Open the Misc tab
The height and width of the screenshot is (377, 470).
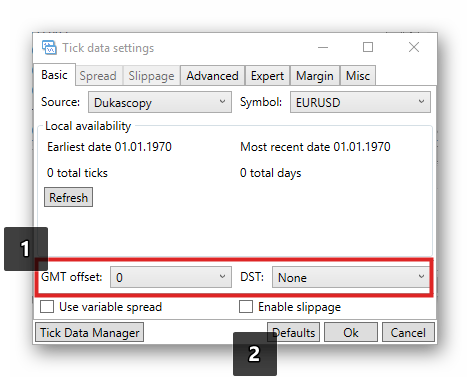(358, 76)
